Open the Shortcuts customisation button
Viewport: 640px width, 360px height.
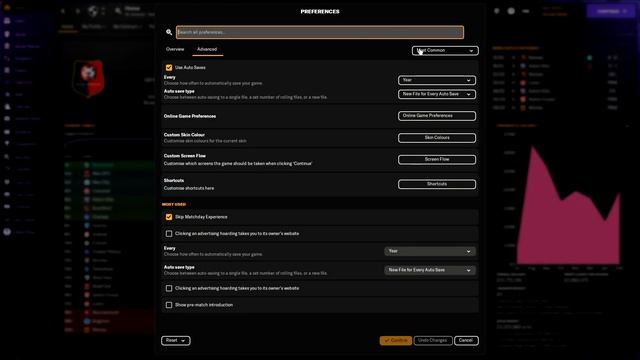point(437,184)
